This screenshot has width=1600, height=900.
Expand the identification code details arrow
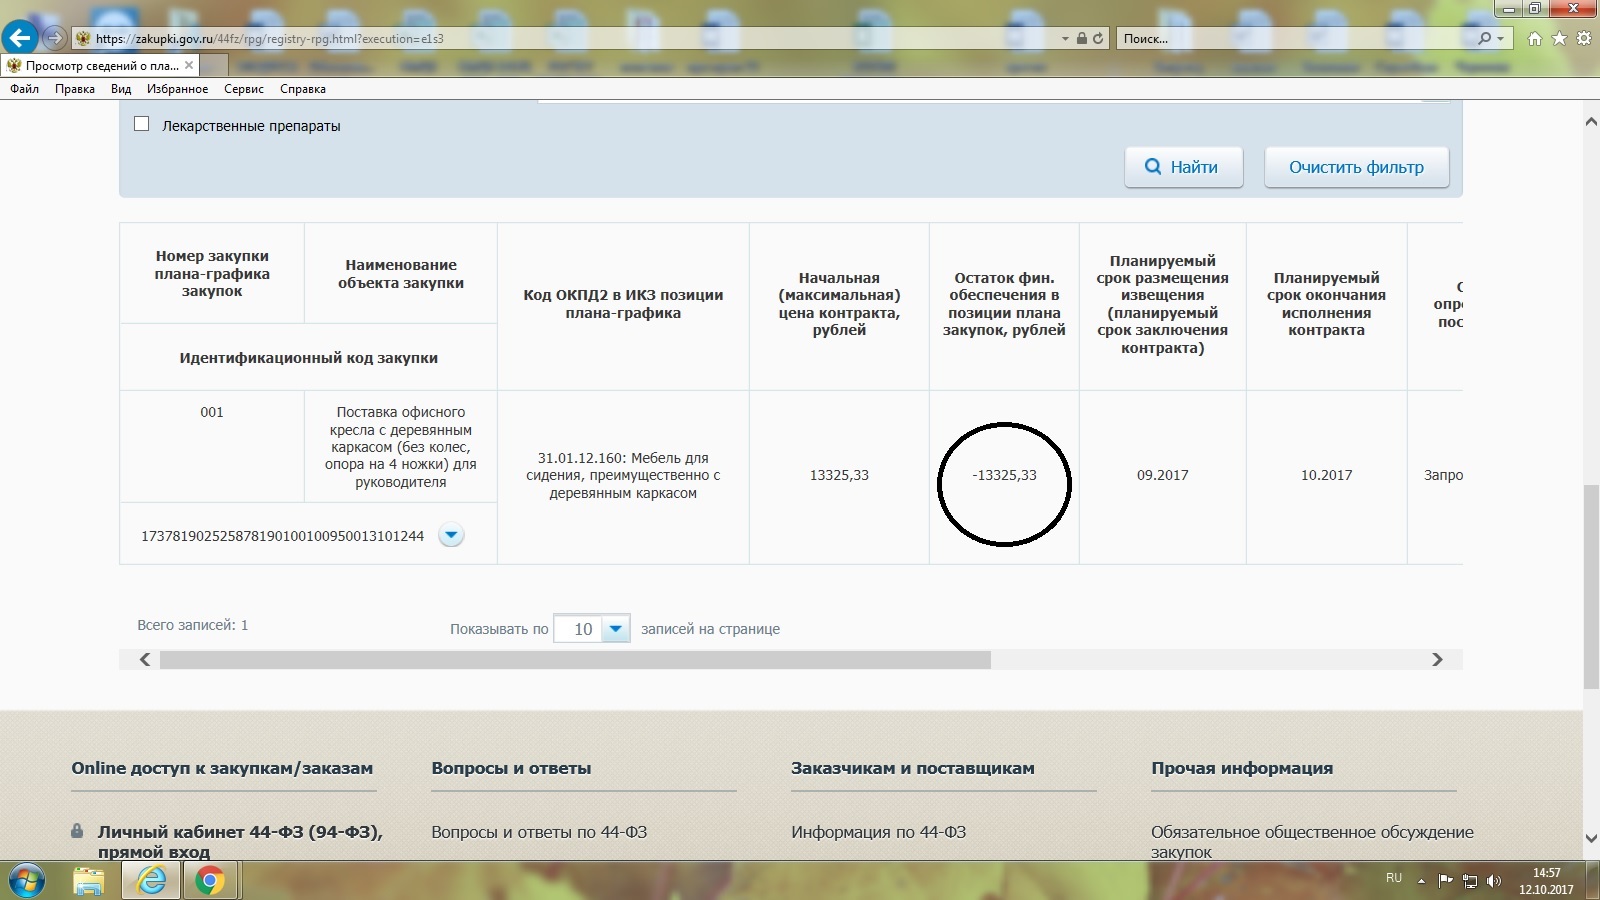pos(451,535)
